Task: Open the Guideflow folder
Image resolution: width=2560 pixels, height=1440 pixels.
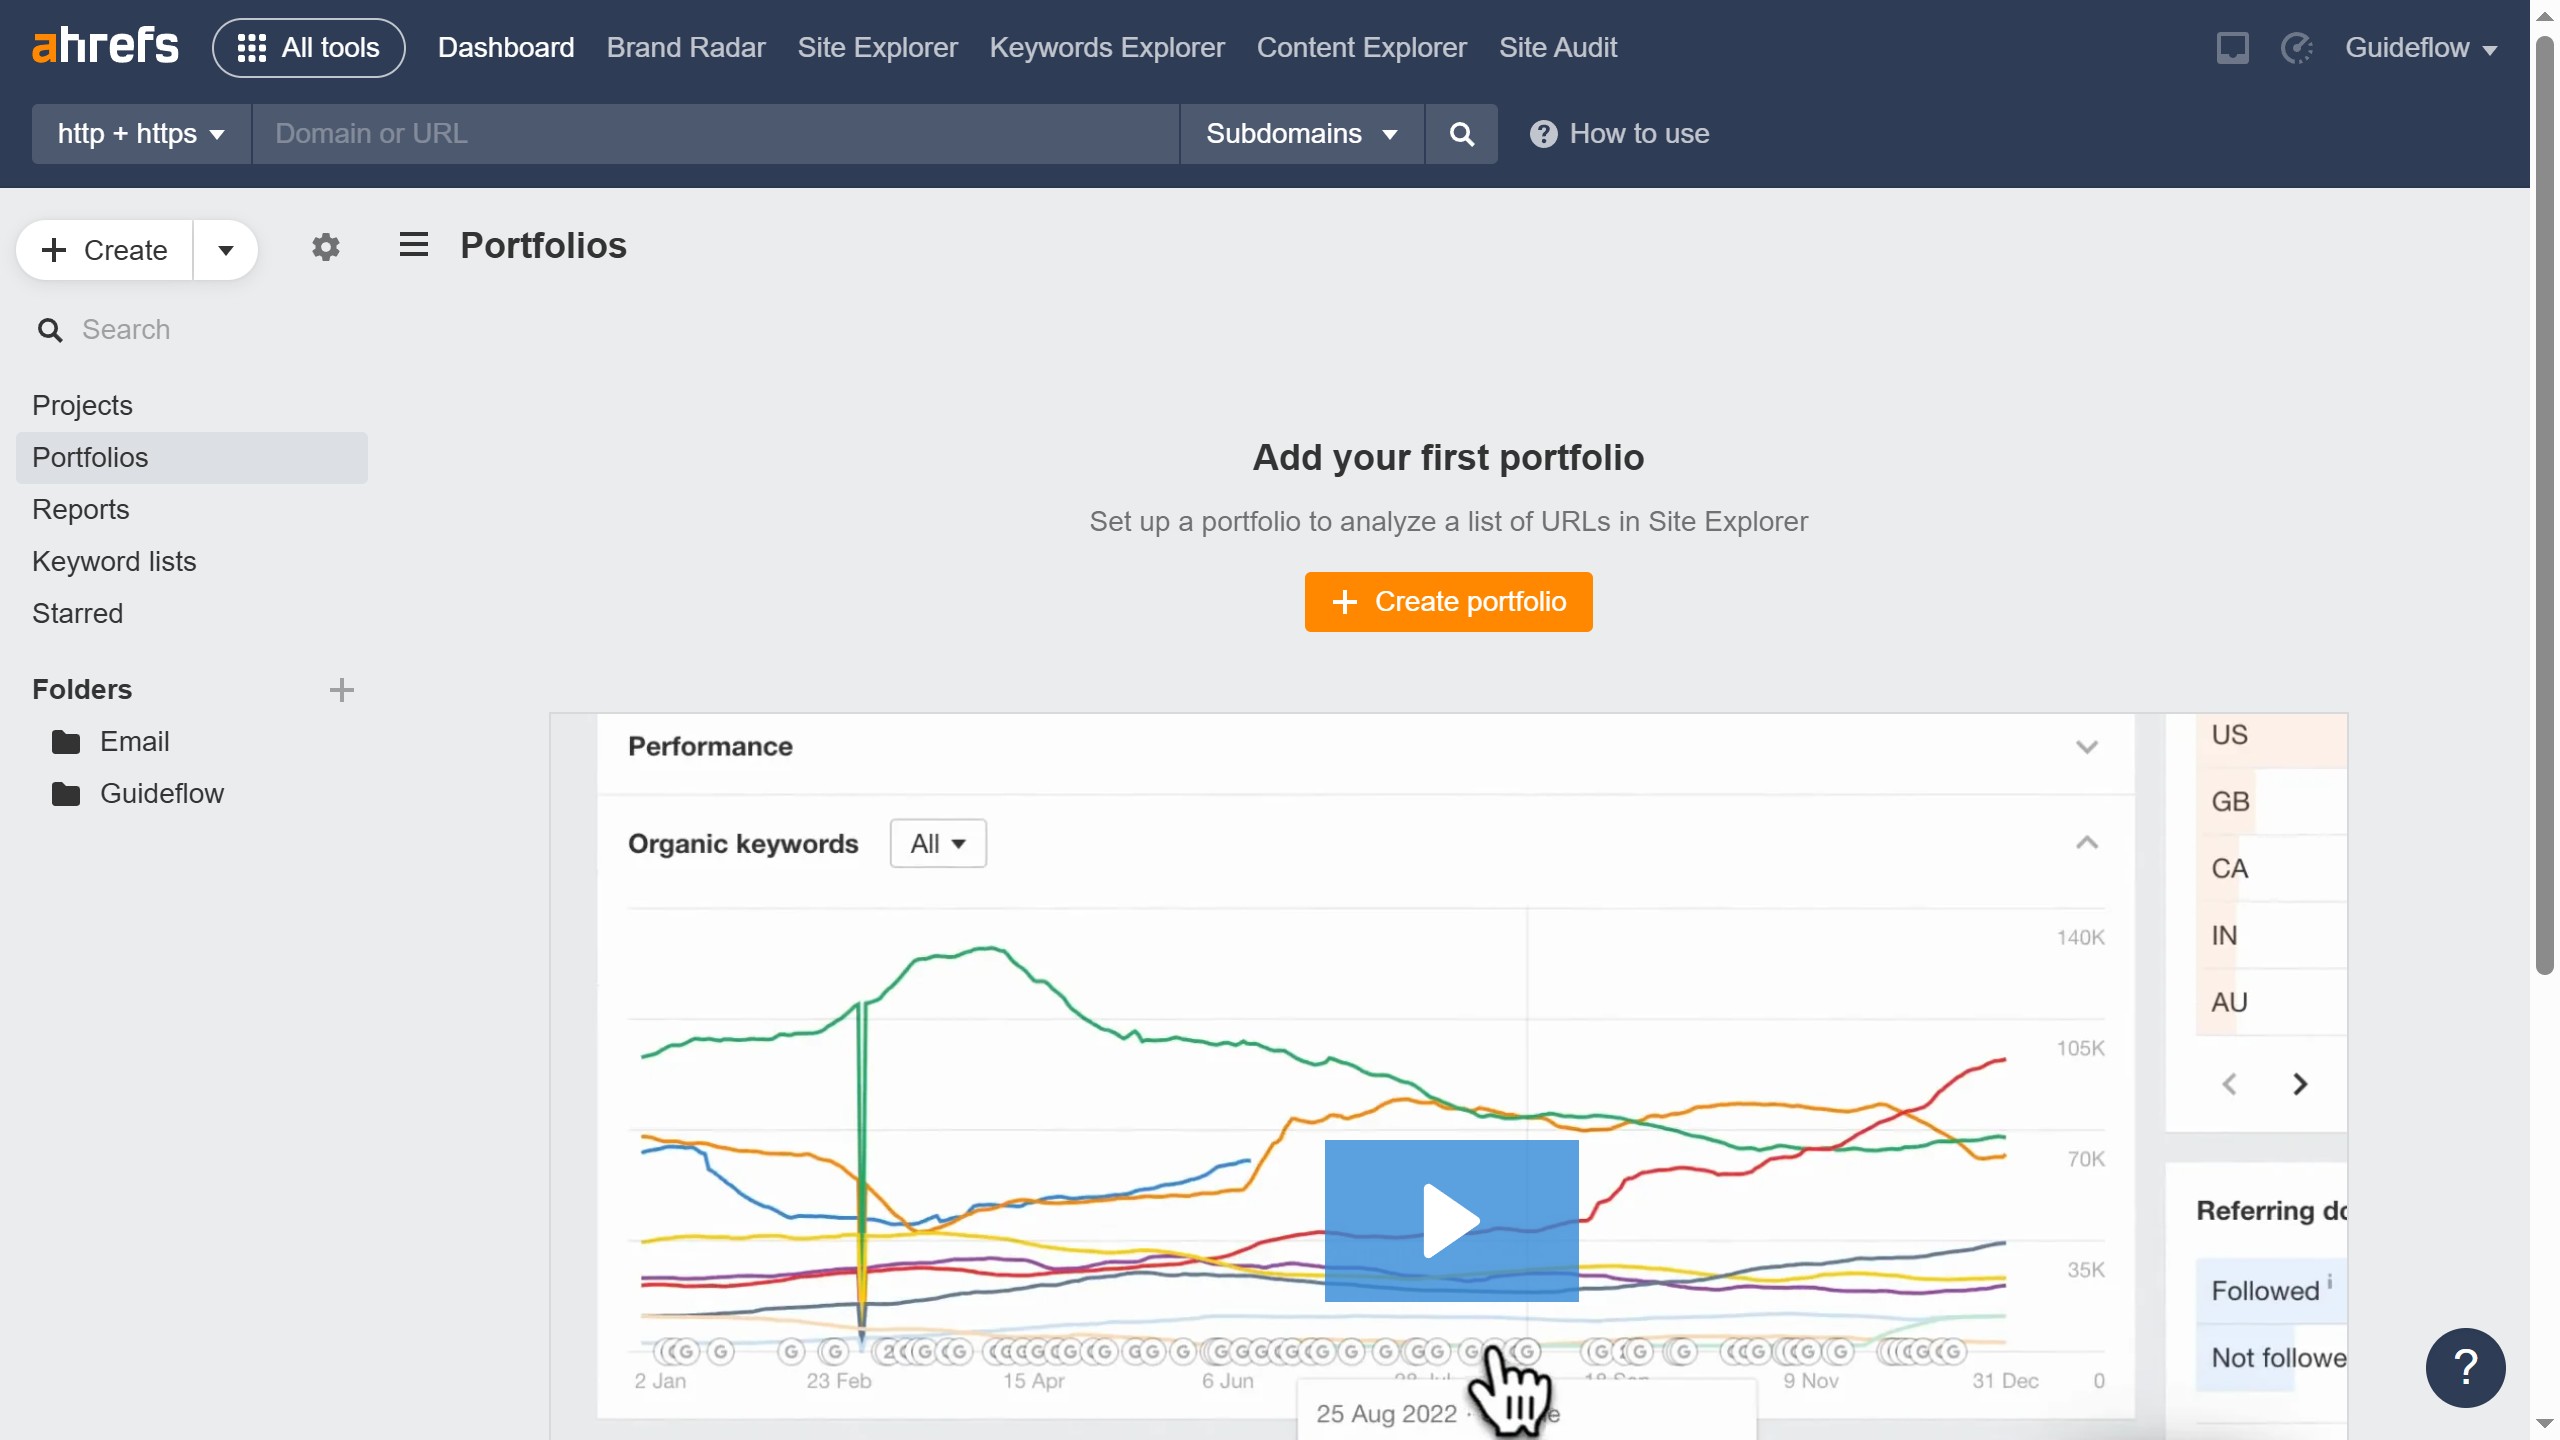Action: [x=161, y=794]
